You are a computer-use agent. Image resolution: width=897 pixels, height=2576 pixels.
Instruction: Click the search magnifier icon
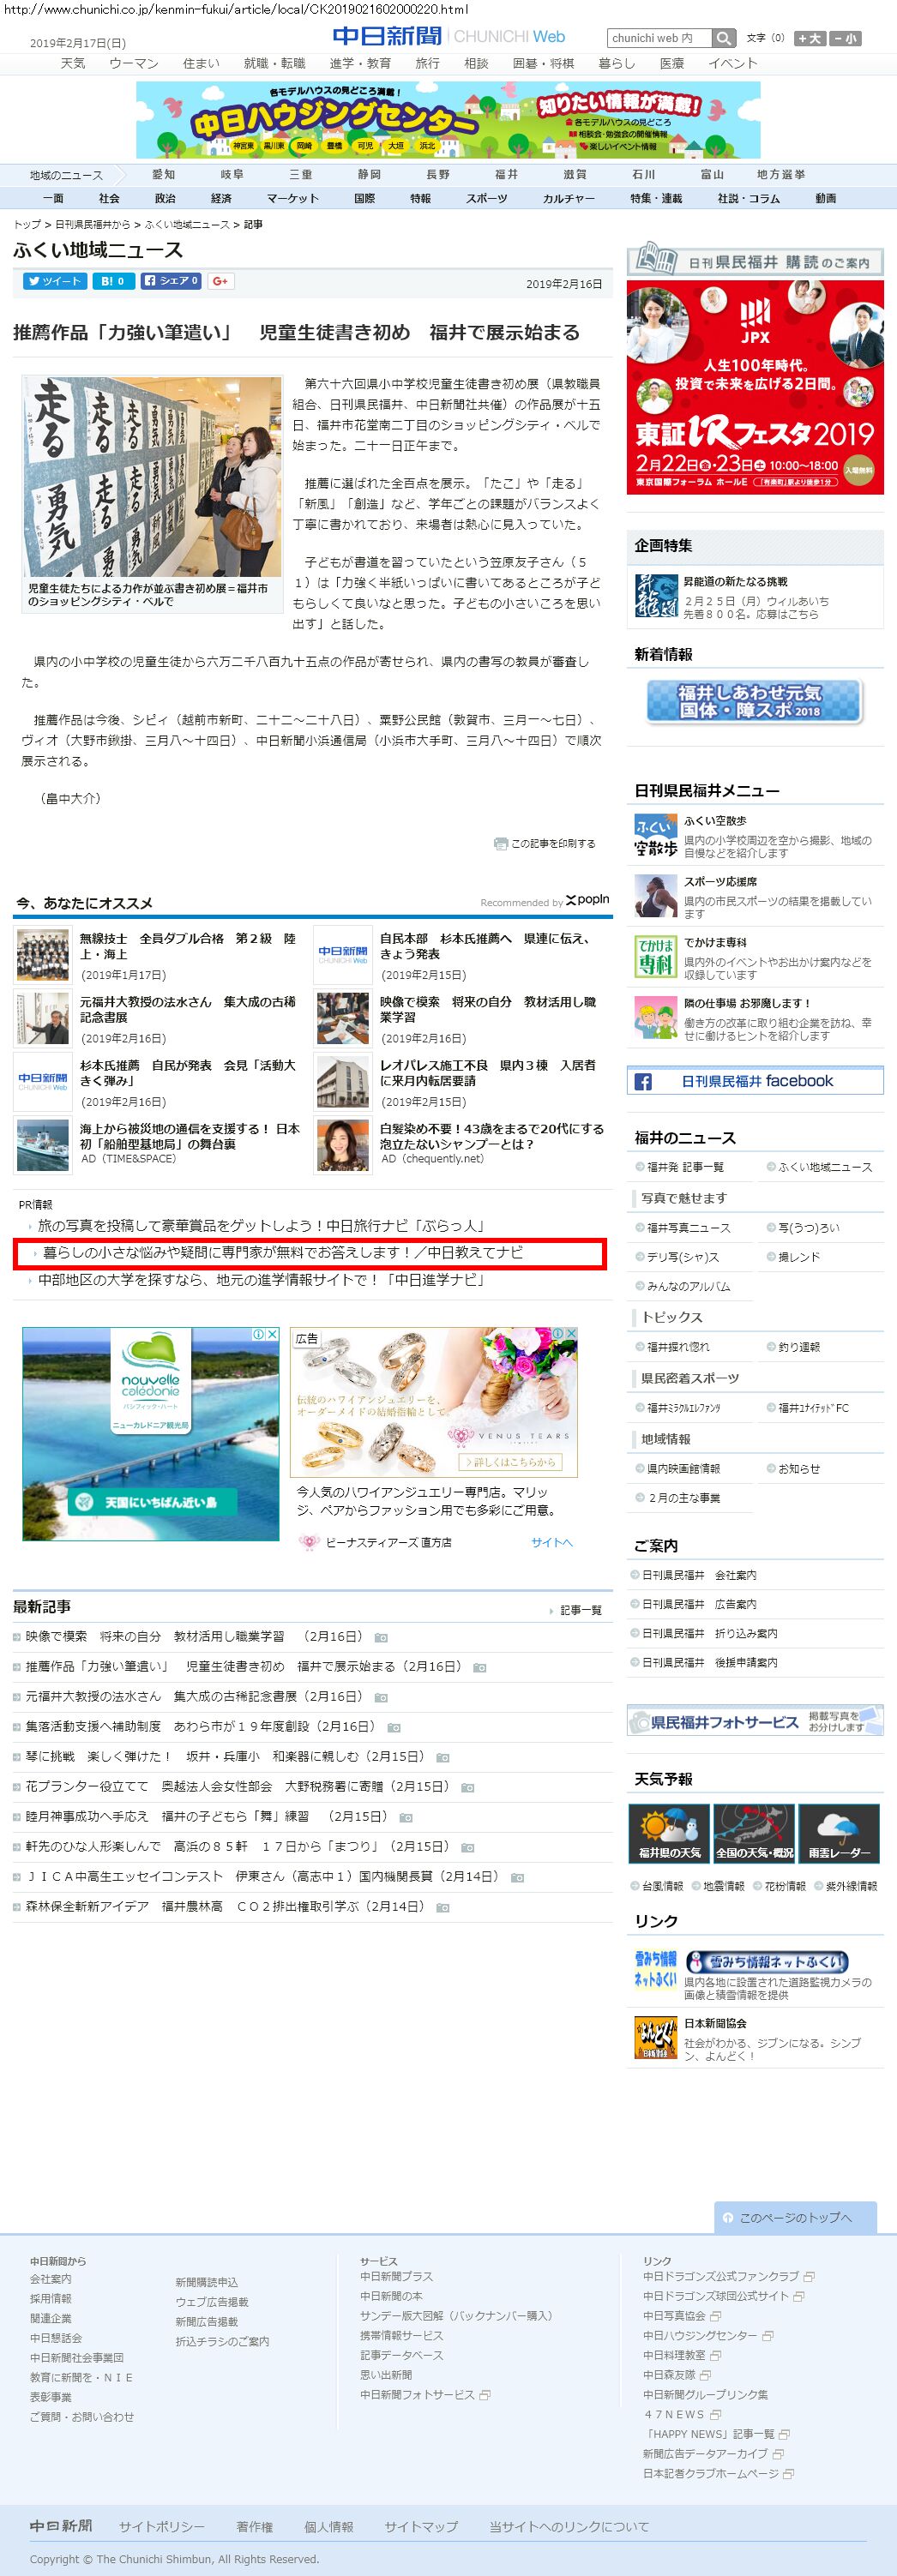(x=724, y=38)
